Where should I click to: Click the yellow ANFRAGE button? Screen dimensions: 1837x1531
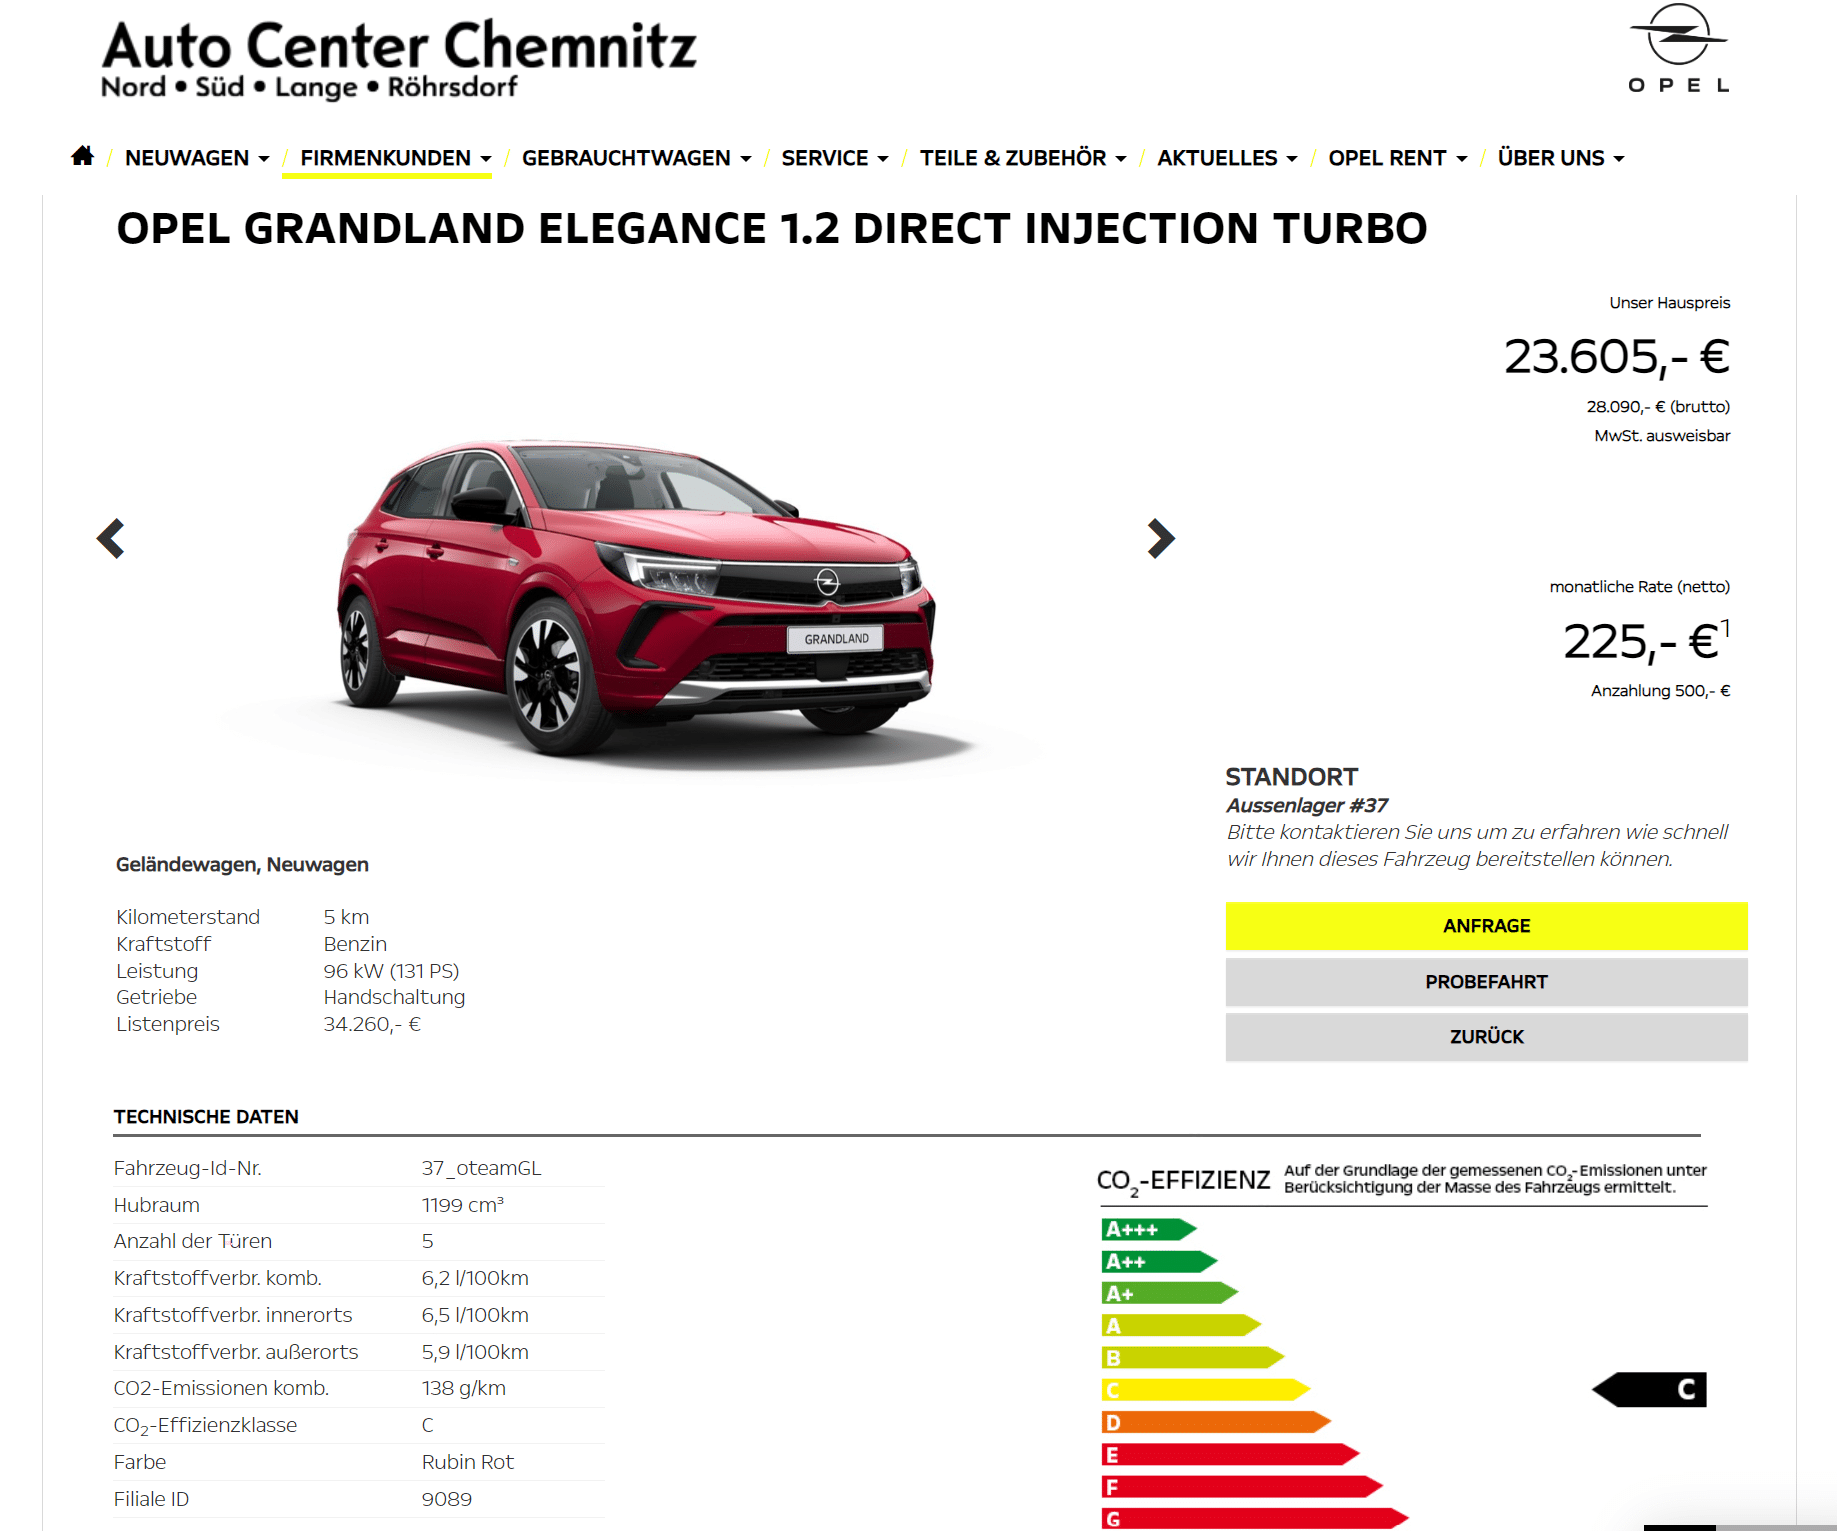pos(1486,926)
